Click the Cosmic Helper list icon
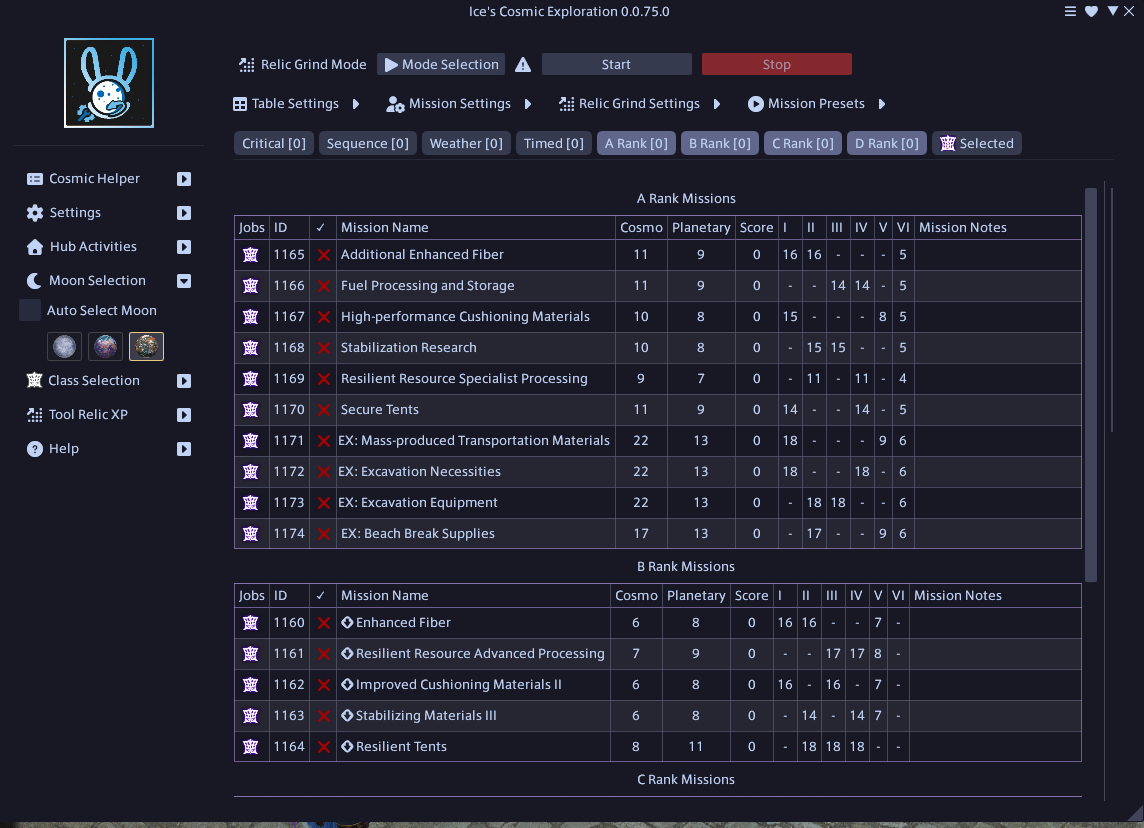The image size is (1144, 828). [x=34, y=179]
